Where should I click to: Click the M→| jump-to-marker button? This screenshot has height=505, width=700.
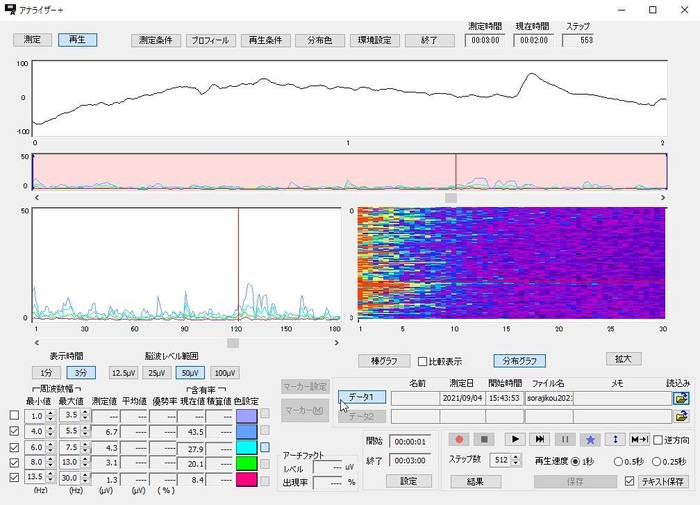point(641,439)
